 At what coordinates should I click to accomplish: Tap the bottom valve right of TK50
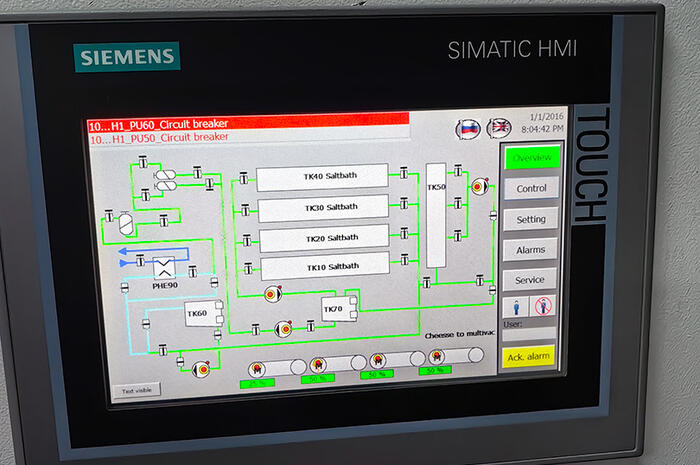[x=458, y=235]
